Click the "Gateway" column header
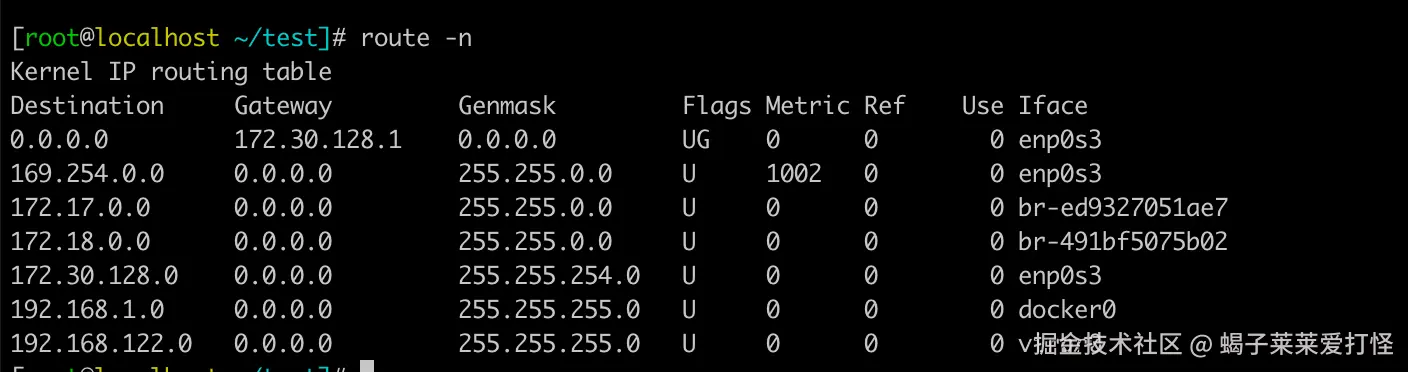Screen dimensions: 1408x372 (283, 105)
